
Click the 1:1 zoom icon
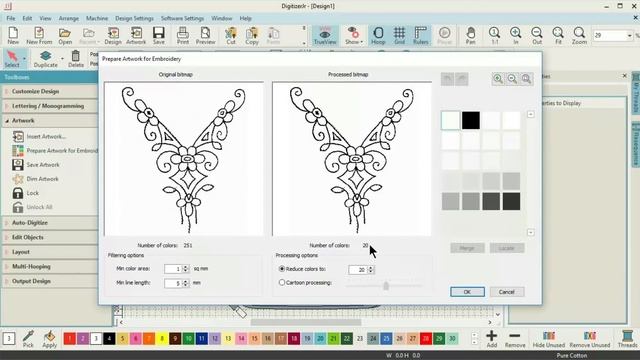494,35
